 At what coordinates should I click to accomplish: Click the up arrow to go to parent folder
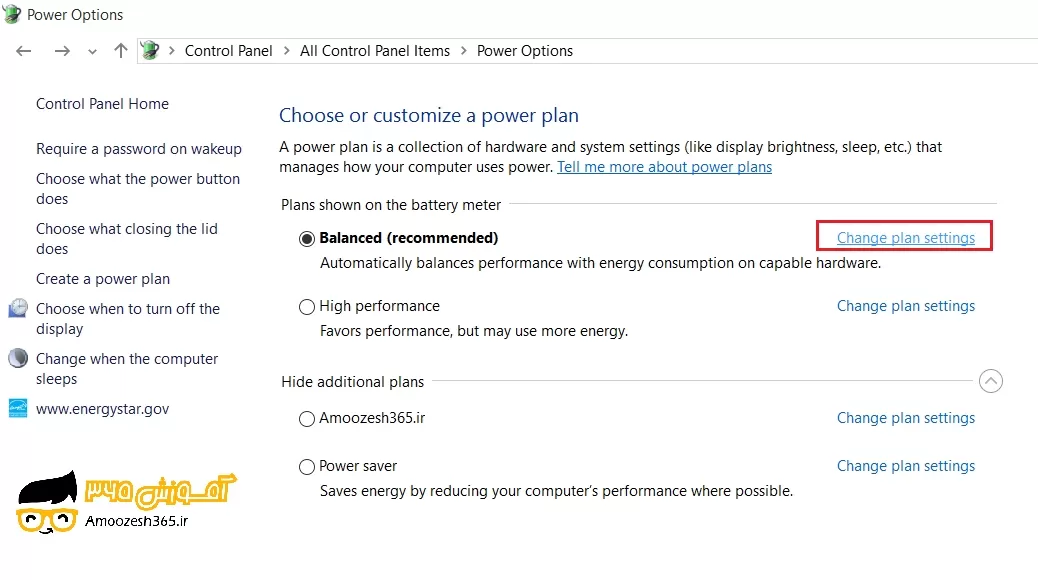(x=120, y=50)
